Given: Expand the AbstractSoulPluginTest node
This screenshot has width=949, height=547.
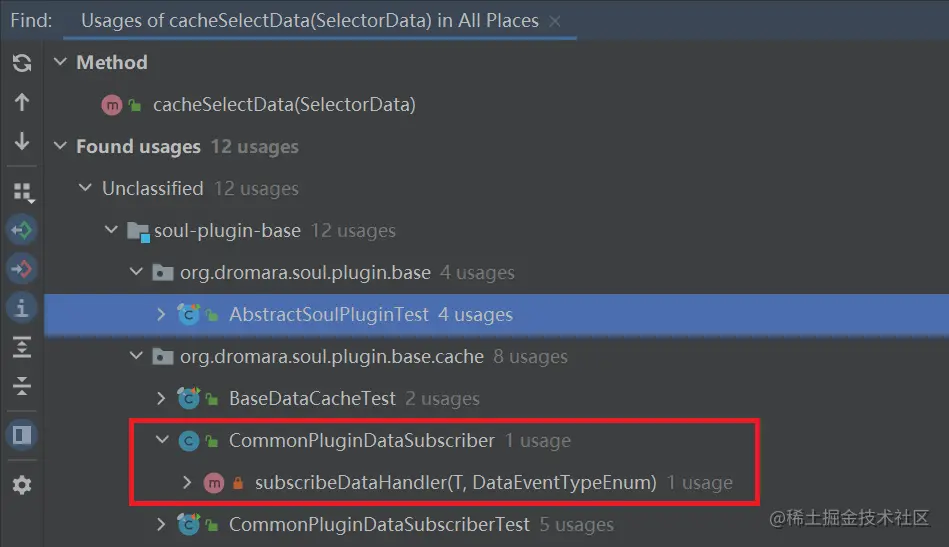Looking at the screenshot, I should pyautogui.click(x=162, y=314).
